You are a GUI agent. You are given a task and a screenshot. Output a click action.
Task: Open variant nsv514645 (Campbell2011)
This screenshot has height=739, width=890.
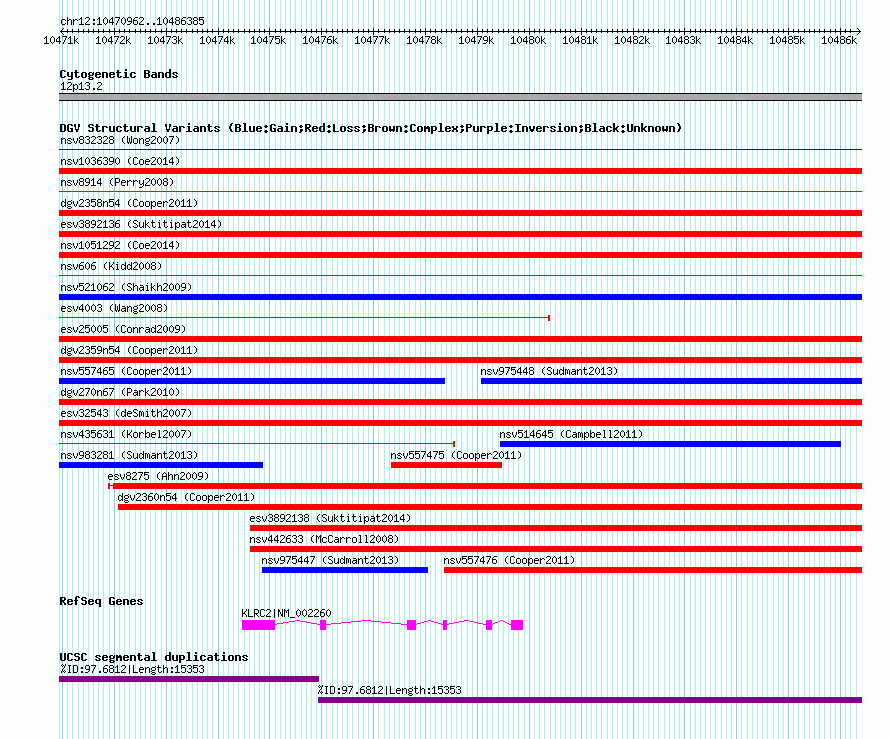[572, 434]
